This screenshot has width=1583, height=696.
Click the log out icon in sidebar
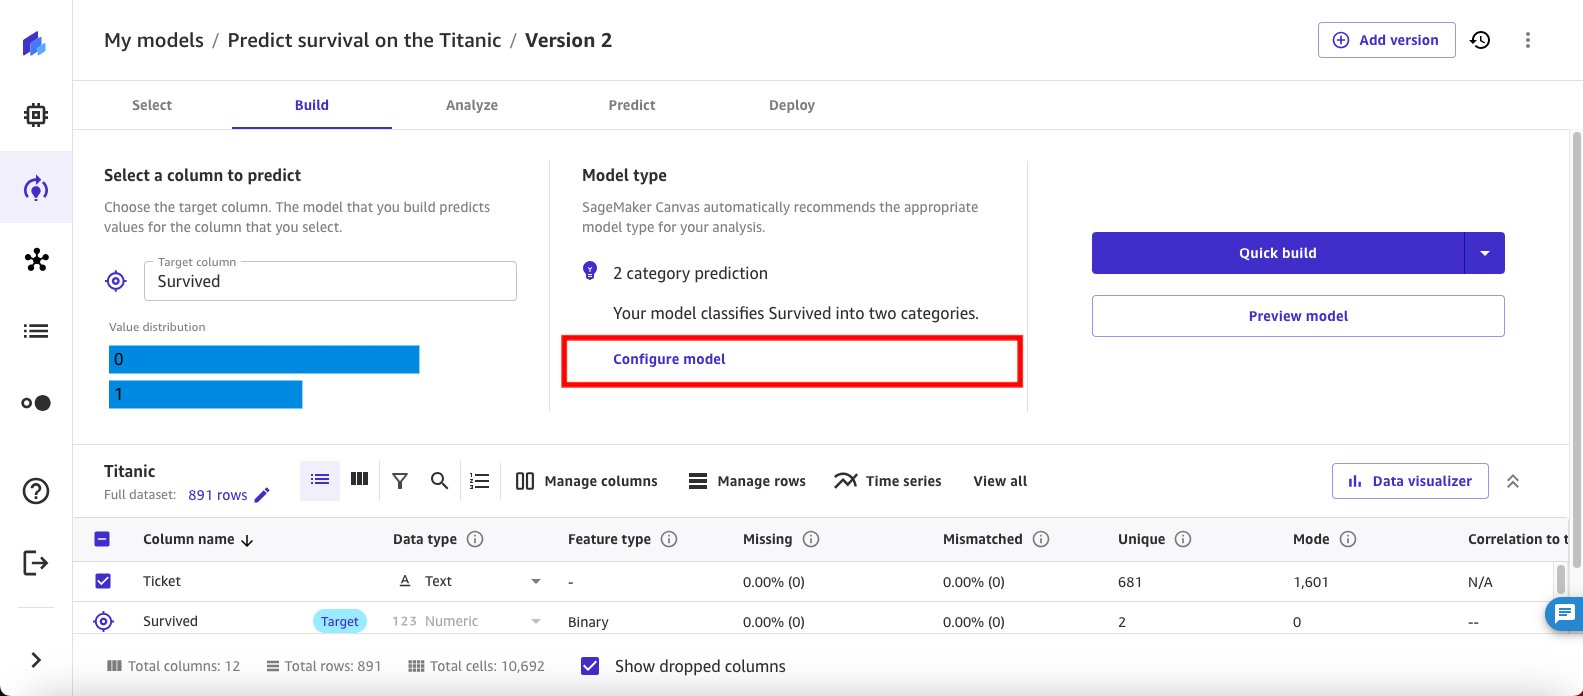(x=36, y=563)
